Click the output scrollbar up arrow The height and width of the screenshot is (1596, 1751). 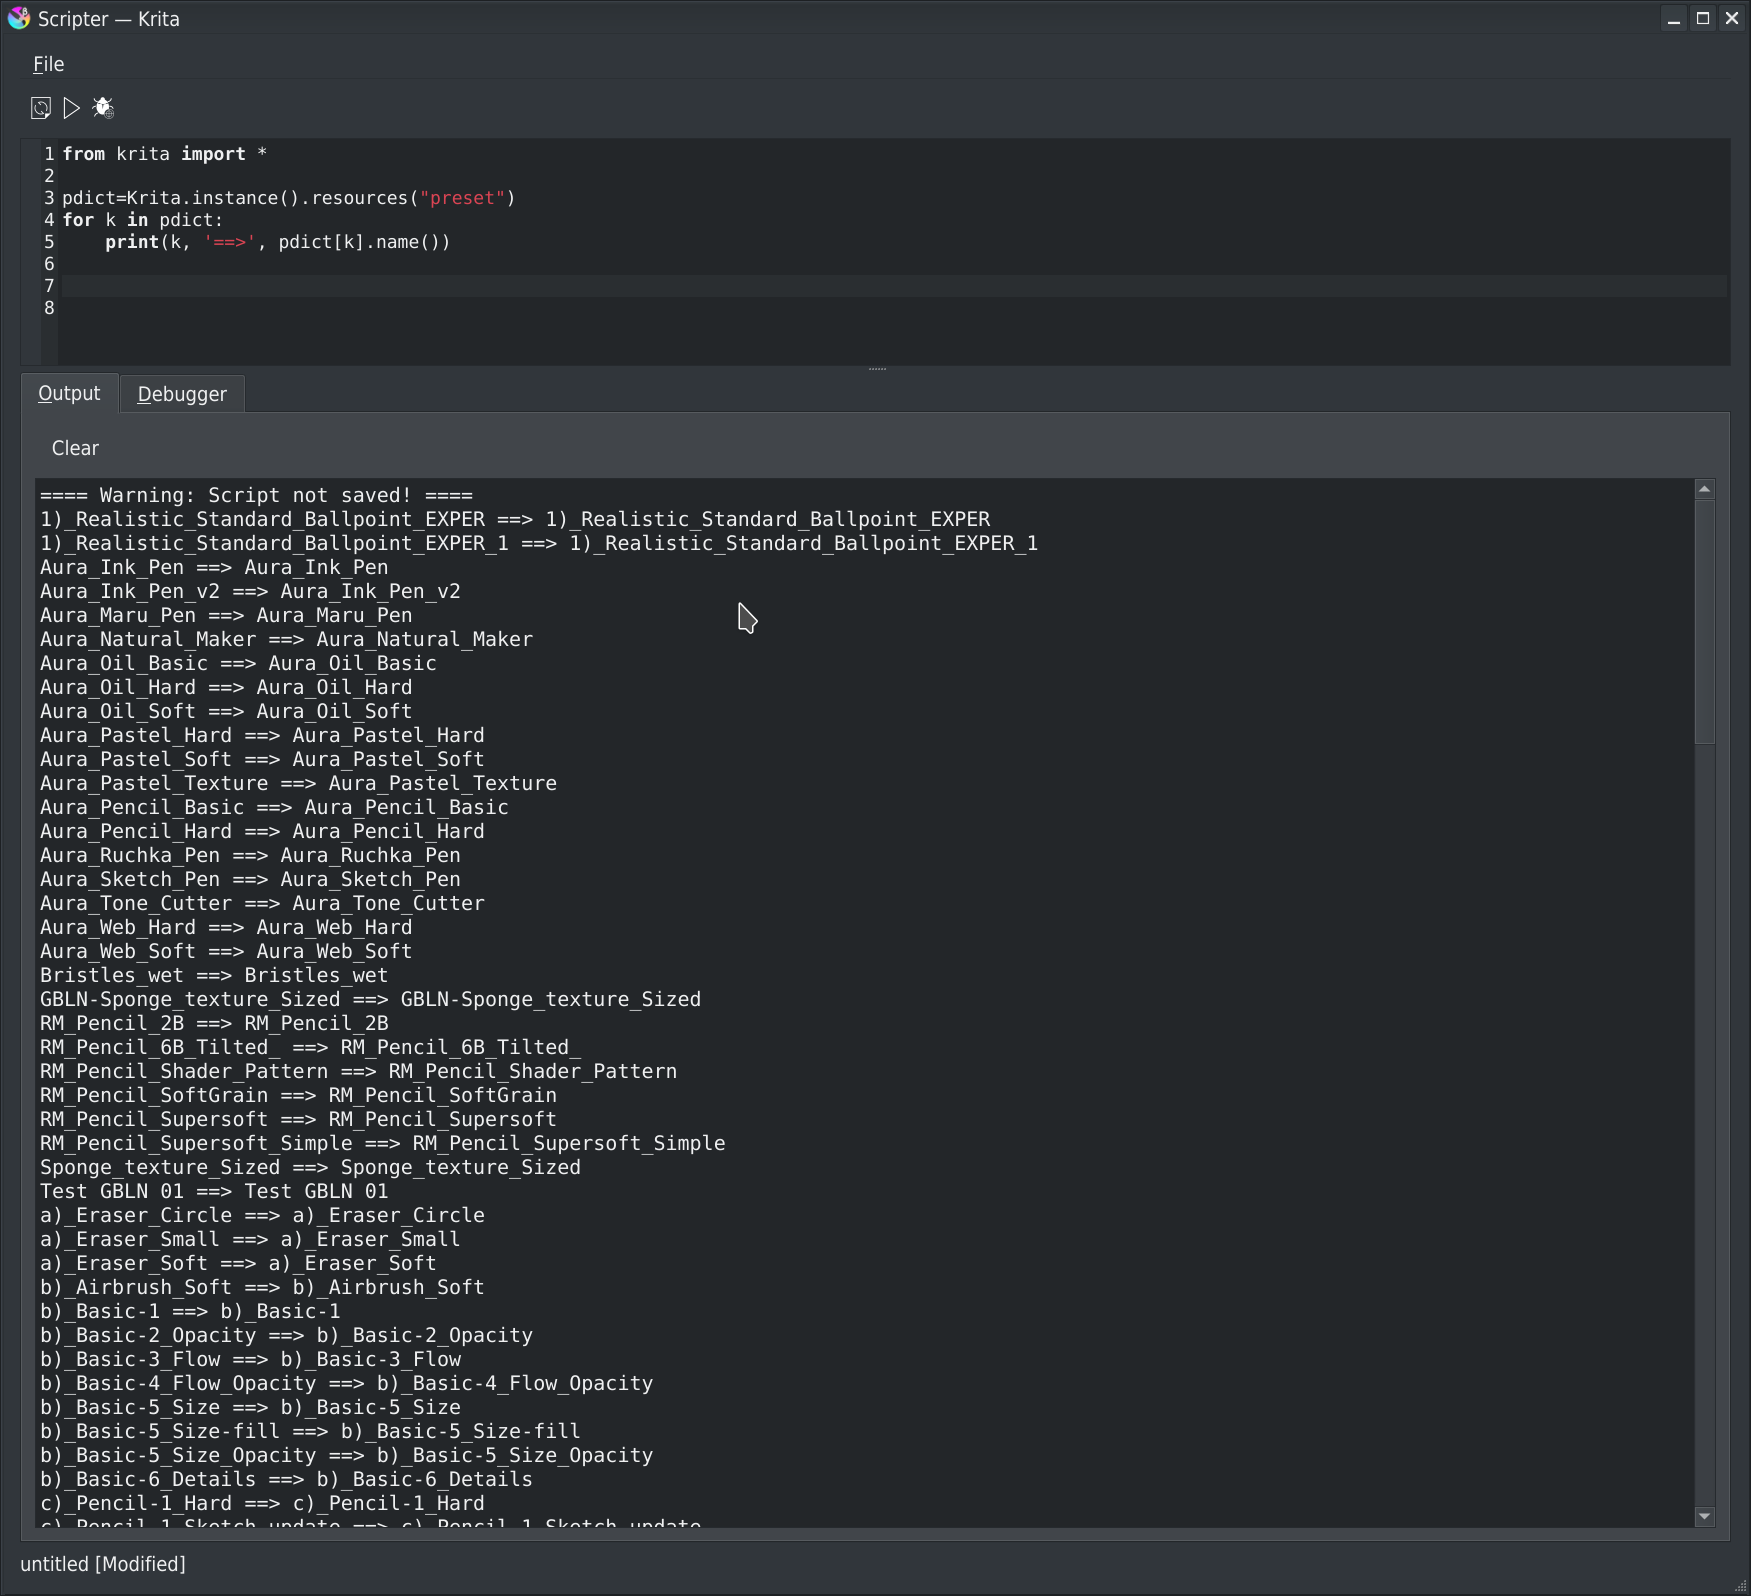(1705, 489)
